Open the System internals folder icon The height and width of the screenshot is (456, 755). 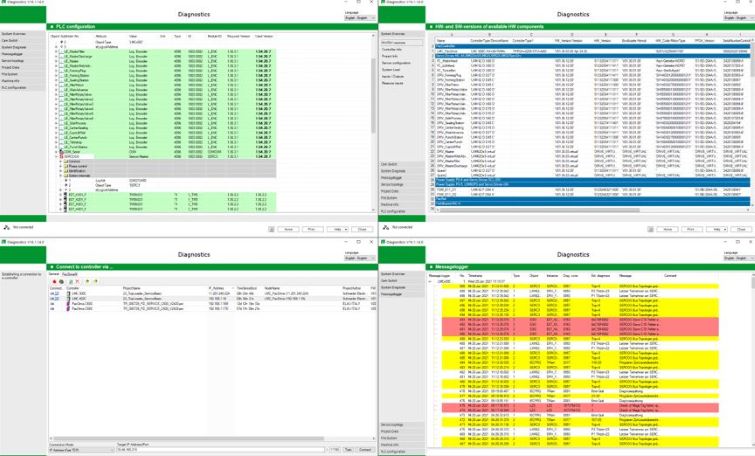66,176
